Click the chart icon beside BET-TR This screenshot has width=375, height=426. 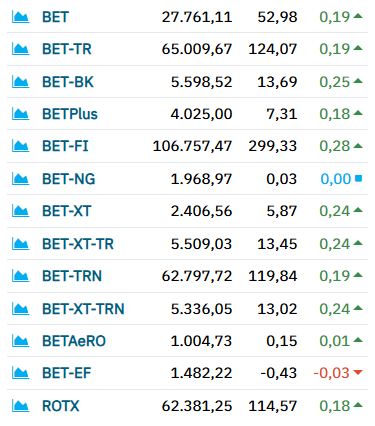(20, 49)
